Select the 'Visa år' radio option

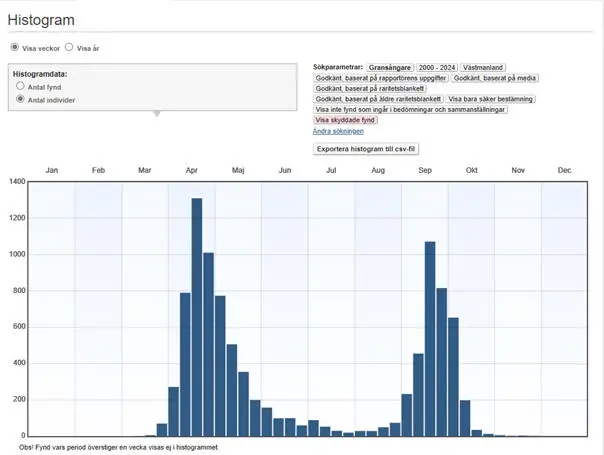(69, 47)
